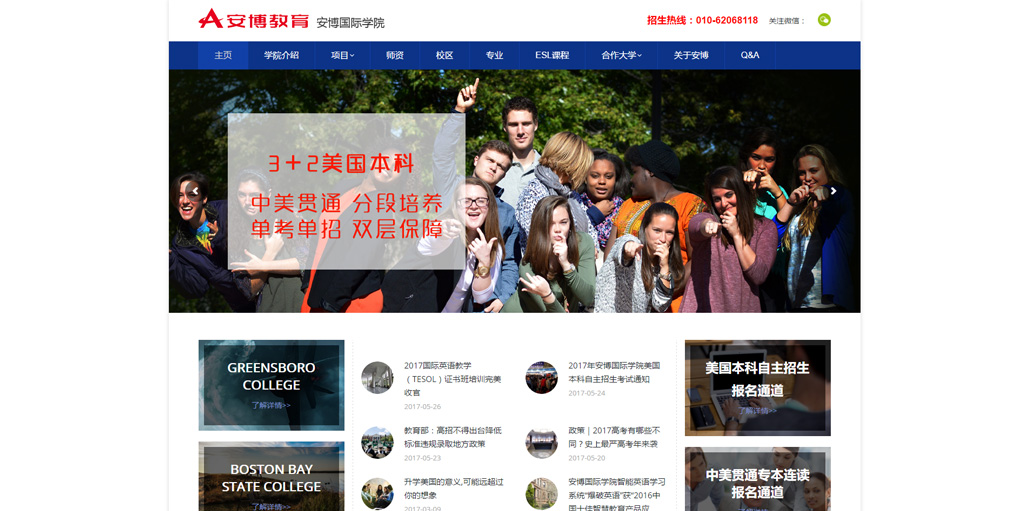Open the TESOL news round thumbnail
Viewport: 1024px width, 511px height.
point(377,378)
